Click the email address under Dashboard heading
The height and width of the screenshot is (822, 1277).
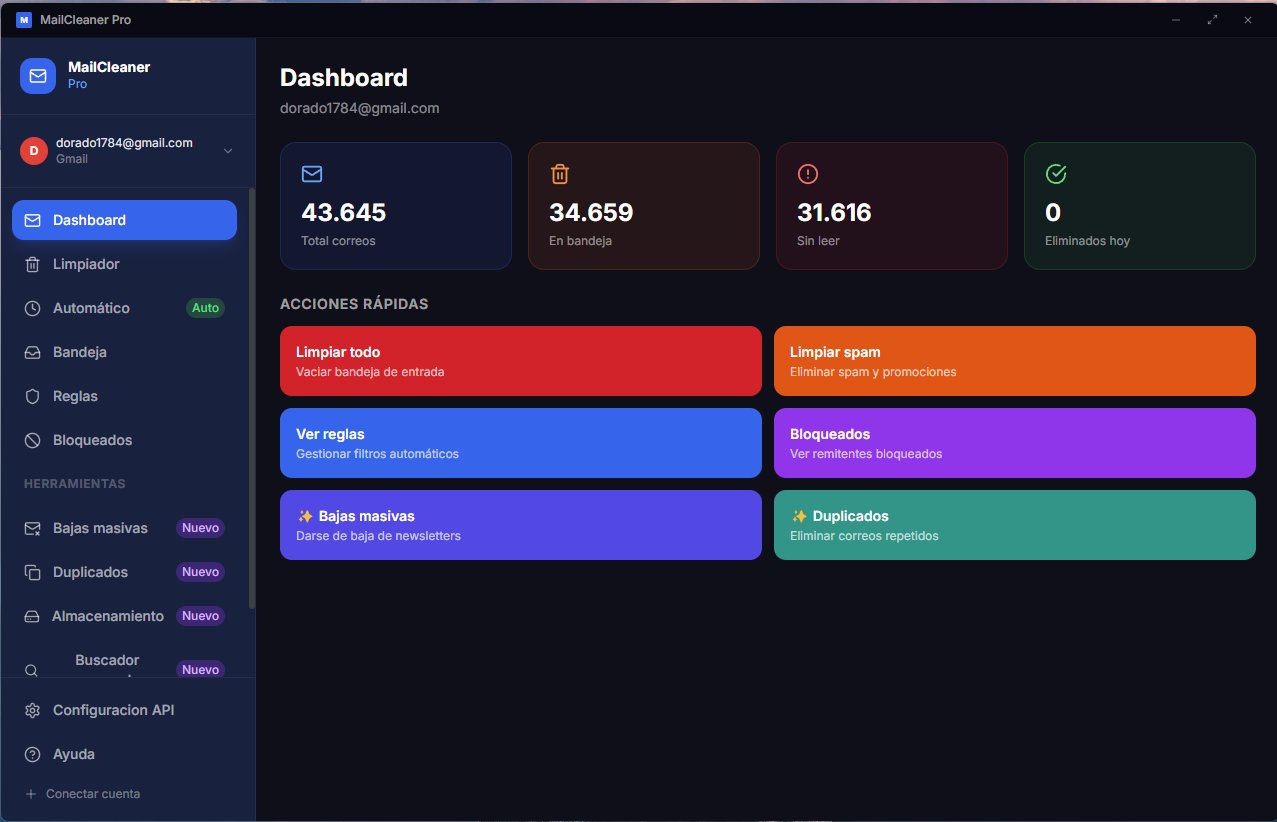(x=360, y=108)
